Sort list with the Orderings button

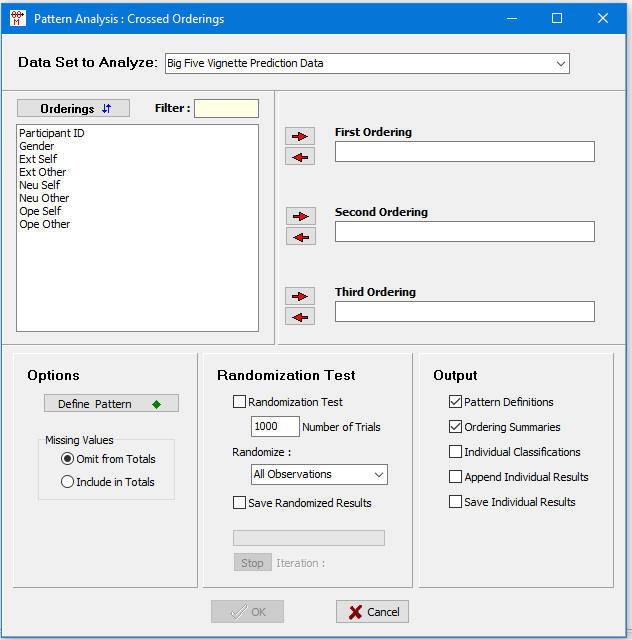pyautogui.click(x=73, y=108)
